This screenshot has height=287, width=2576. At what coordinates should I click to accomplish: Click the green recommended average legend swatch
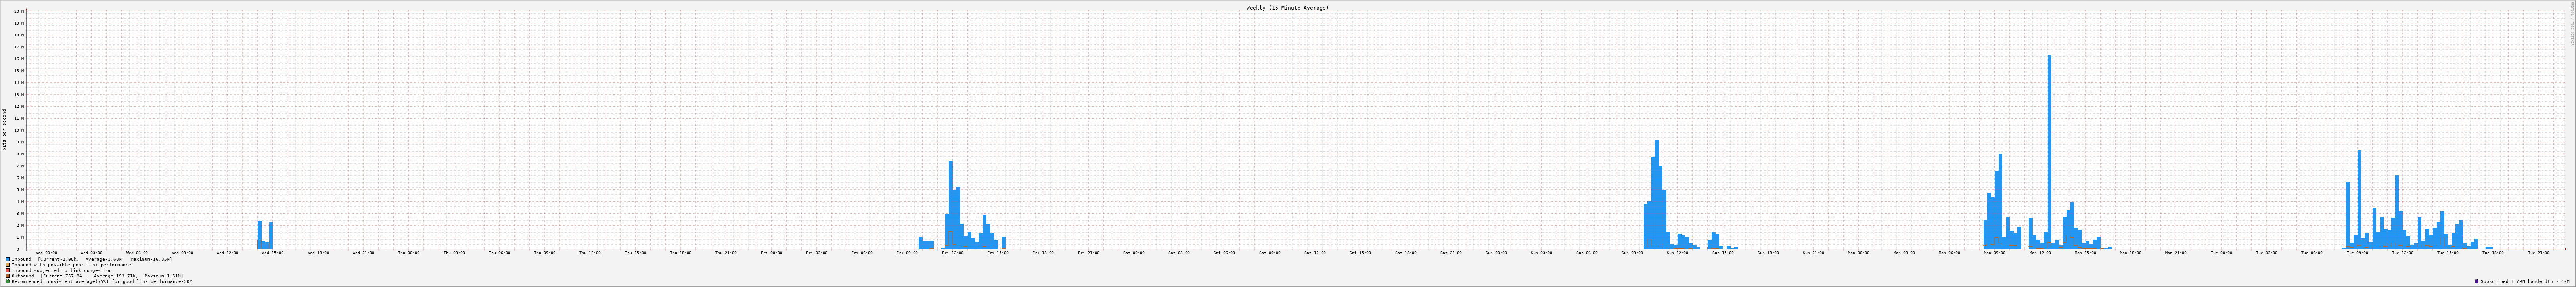click(8, 282)
